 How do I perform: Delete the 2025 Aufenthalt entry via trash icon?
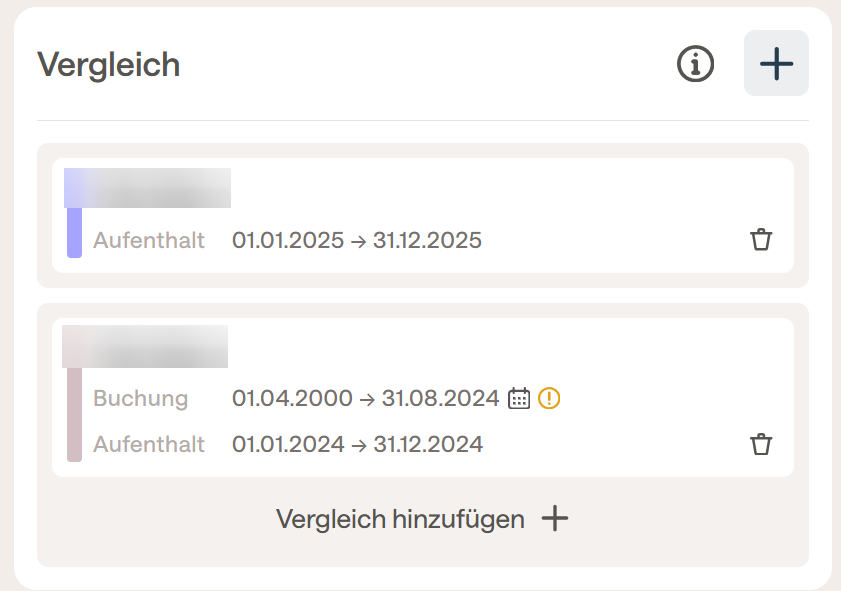pyautogui.click(x=761, y=240)
